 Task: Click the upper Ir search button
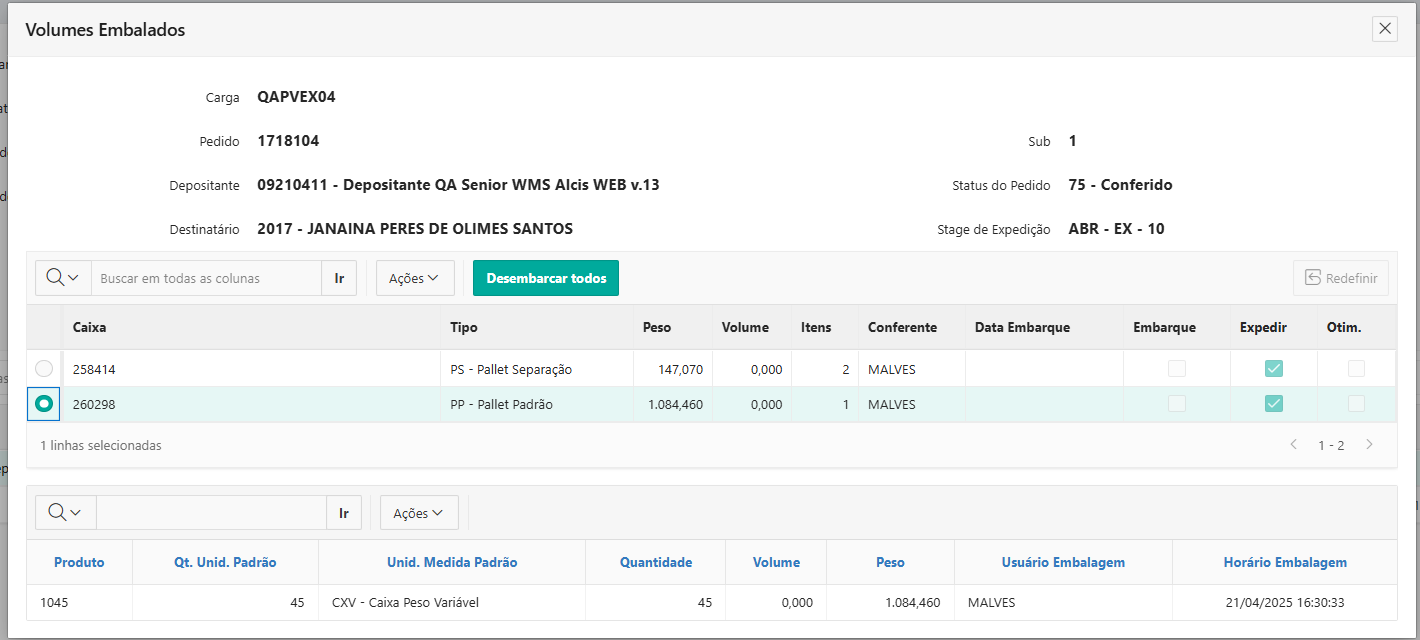(339, 278)
